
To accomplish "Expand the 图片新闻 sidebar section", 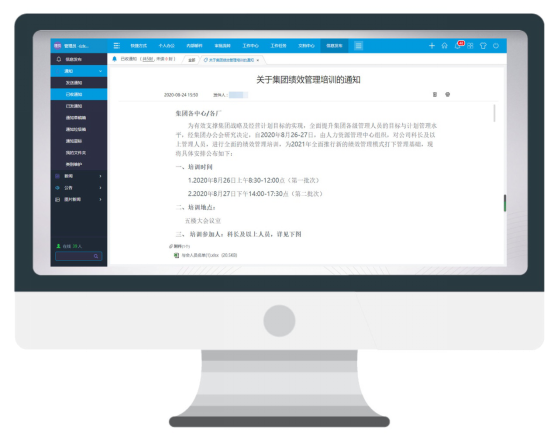I will 79,199.
